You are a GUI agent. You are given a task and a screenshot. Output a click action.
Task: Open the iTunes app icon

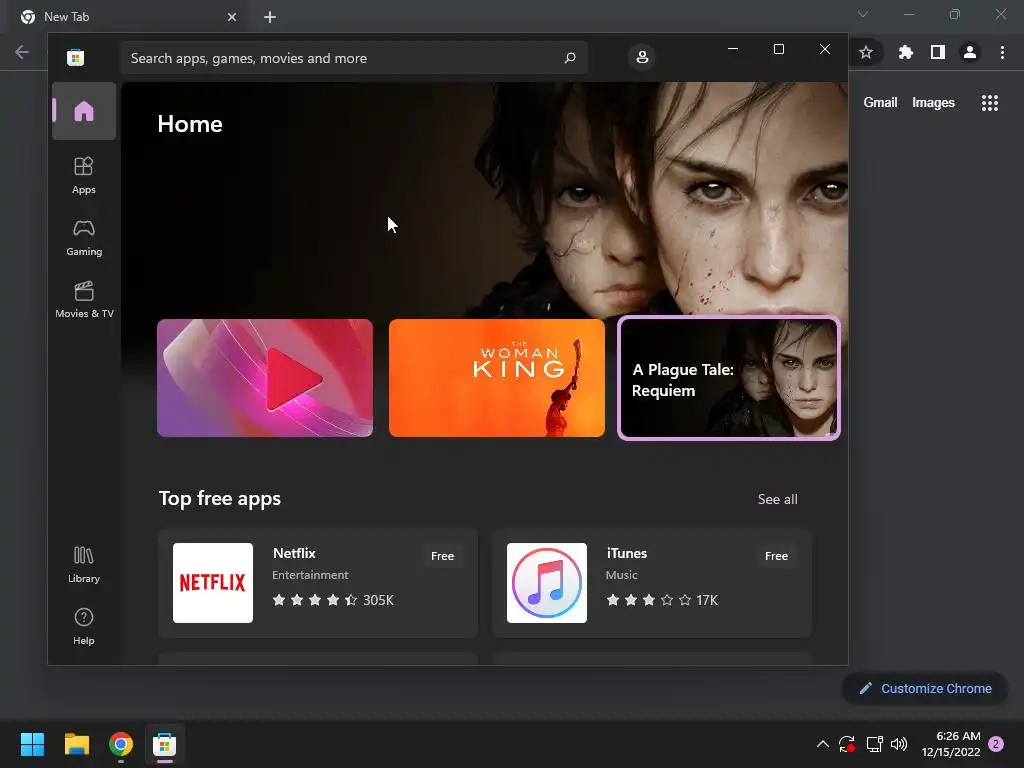pos(547,583)
